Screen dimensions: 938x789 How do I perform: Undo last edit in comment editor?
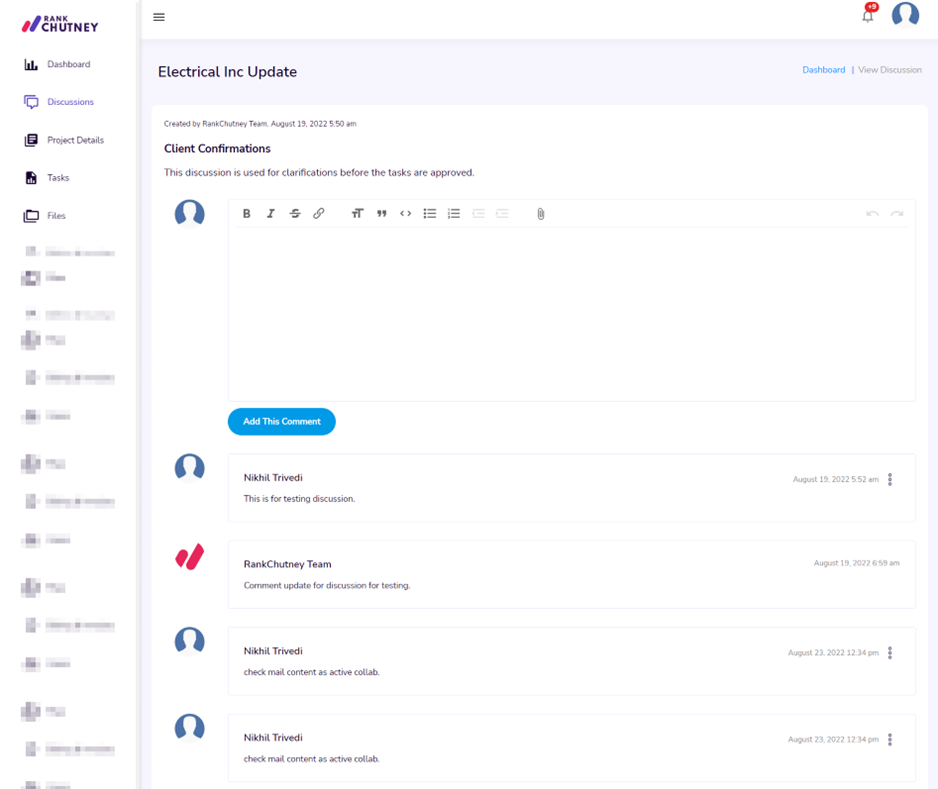[x=872, y=214]
